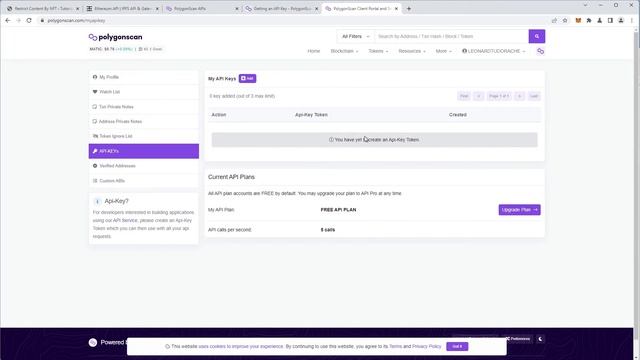Click the First pagination button
Image resolution: width=640 pixels, height=360 pixels.
(x=464, y=96)
